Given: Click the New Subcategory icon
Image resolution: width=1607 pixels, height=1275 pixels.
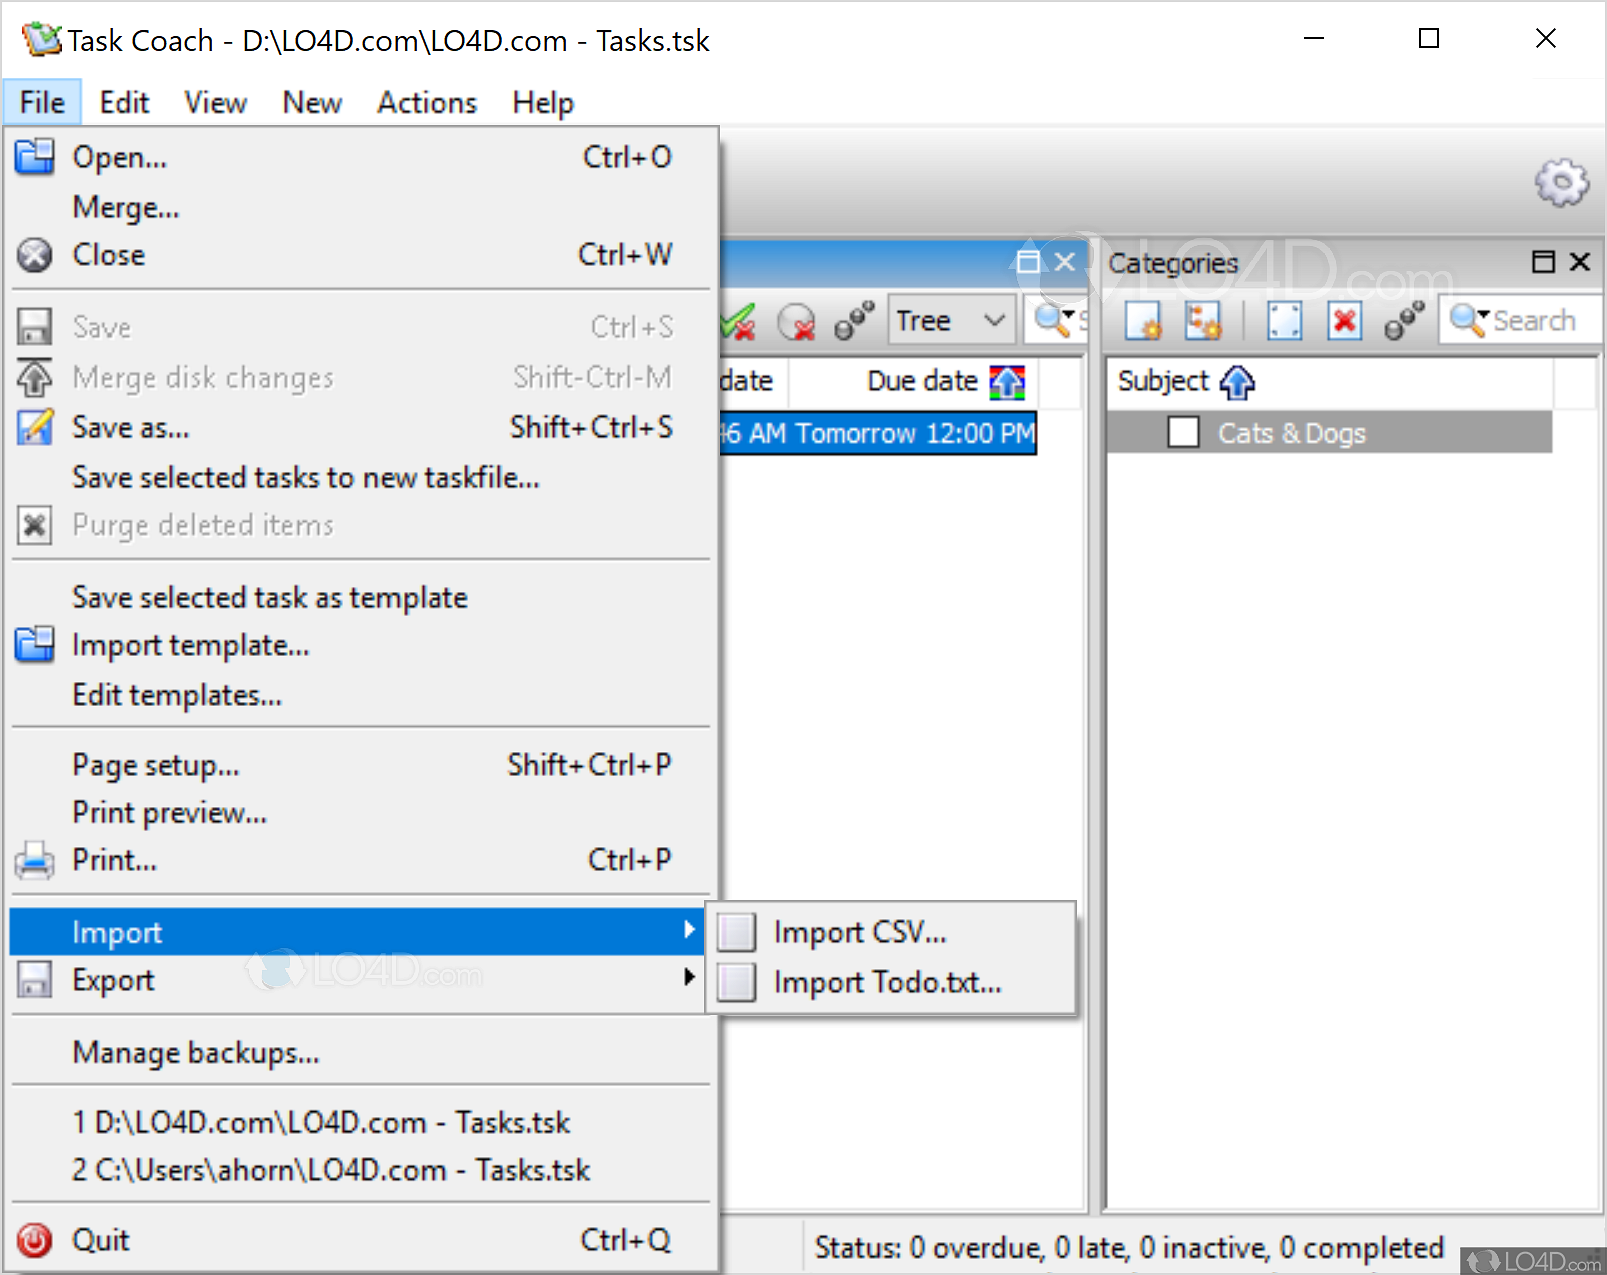Looking at the screenshot, I should [x=1204, y=320].
